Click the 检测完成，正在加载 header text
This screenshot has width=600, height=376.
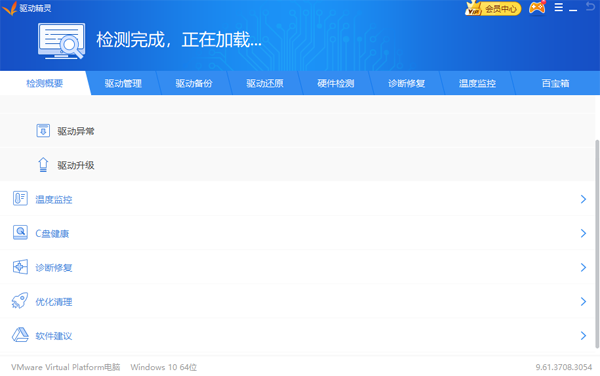179,40
